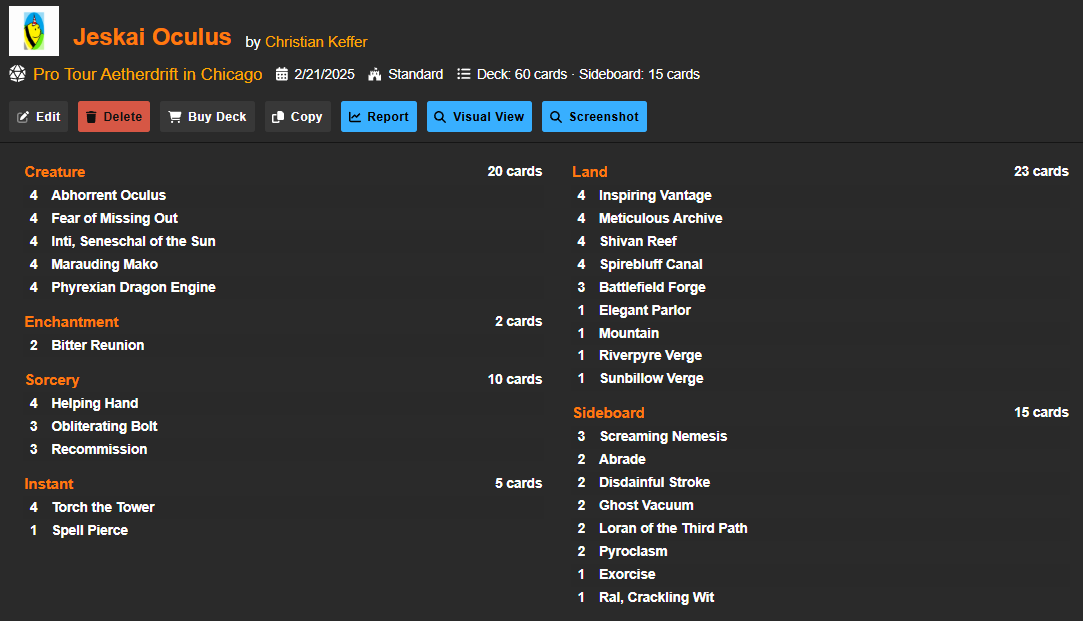Open Torch the Tower card
Viewport: 1083px width, 621px height.
(x=104, y=508)
